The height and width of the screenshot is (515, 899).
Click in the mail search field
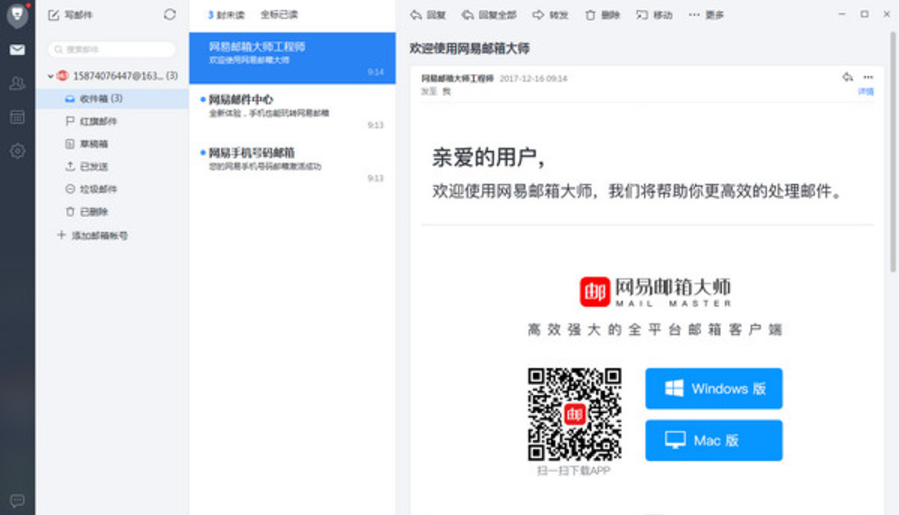point(112,49)
